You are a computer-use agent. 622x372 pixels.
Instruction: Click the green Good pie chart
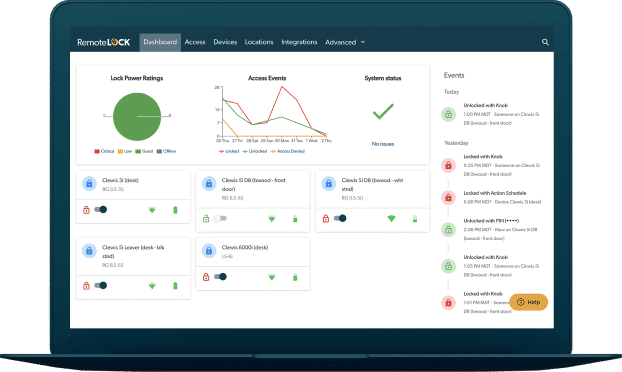137,117
